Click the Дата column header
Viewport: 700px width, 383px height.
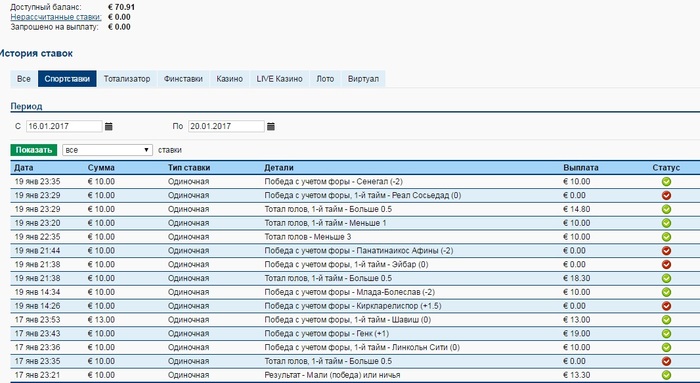coord(24,168)
